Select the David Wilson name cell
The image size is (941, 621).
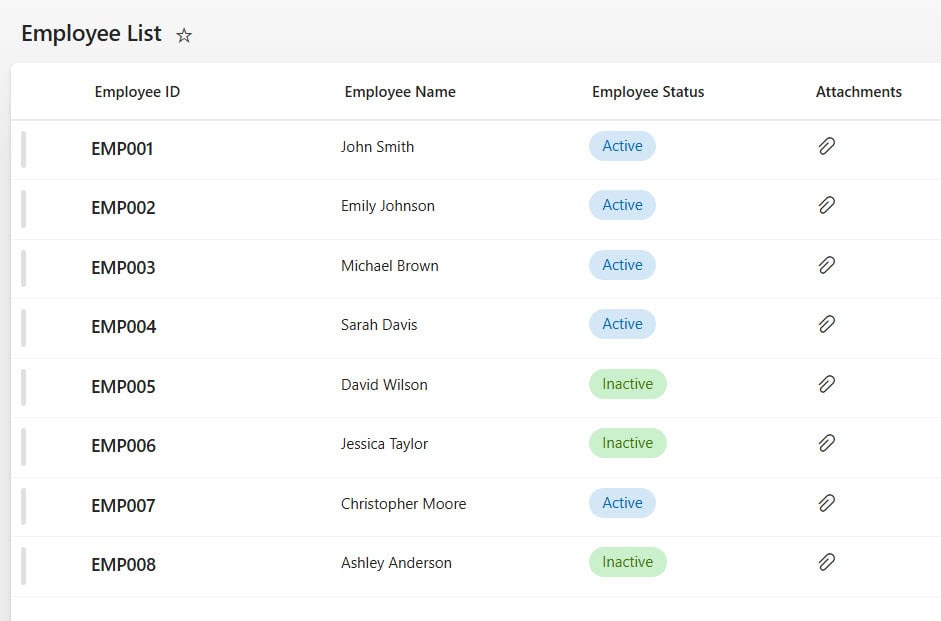(384, 385)
